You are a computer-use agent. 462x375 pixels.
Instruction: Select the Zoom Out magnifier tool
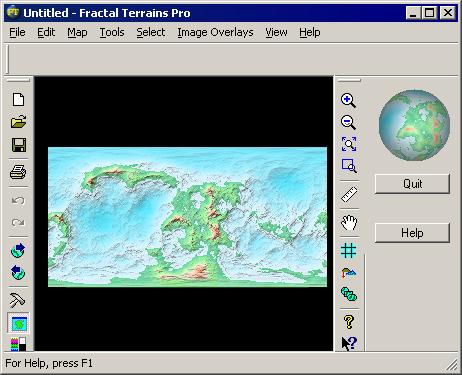349,122
